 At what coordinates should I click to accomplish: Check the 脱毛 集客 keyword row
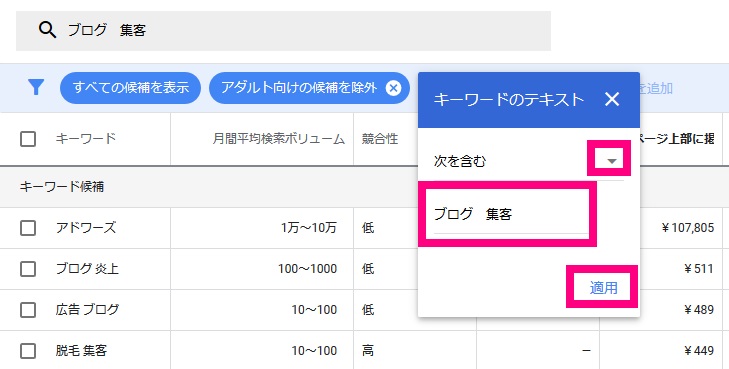(x=28, y=350)
